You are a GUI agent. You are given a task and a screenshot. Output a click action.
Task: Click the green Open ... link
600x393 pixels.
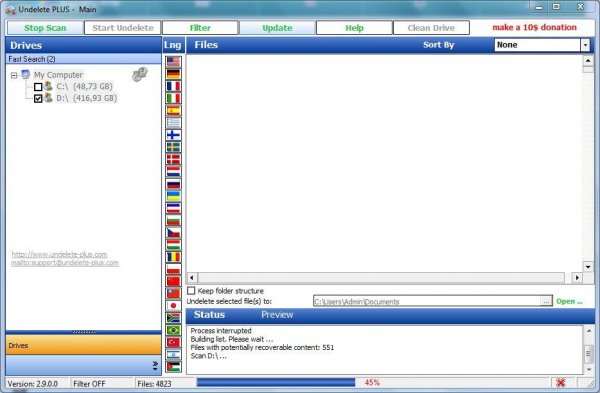coord(569,302)
